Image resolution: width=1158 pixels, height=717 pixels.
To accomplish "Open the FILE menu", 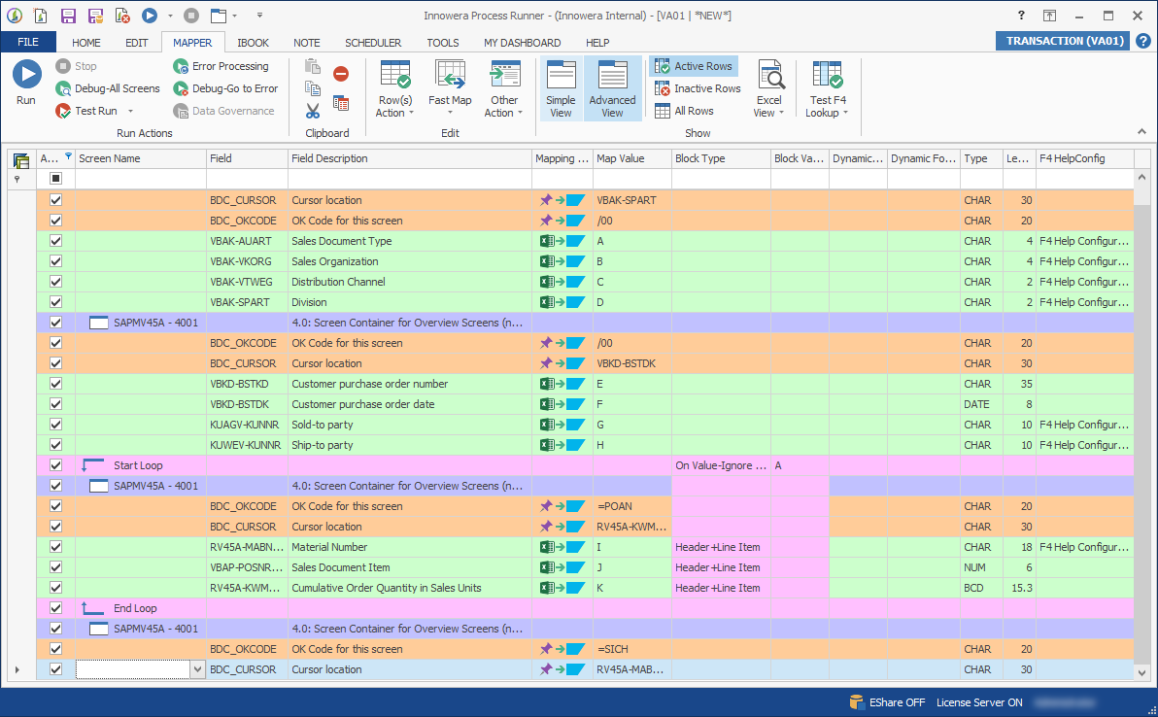I will 28,43.
